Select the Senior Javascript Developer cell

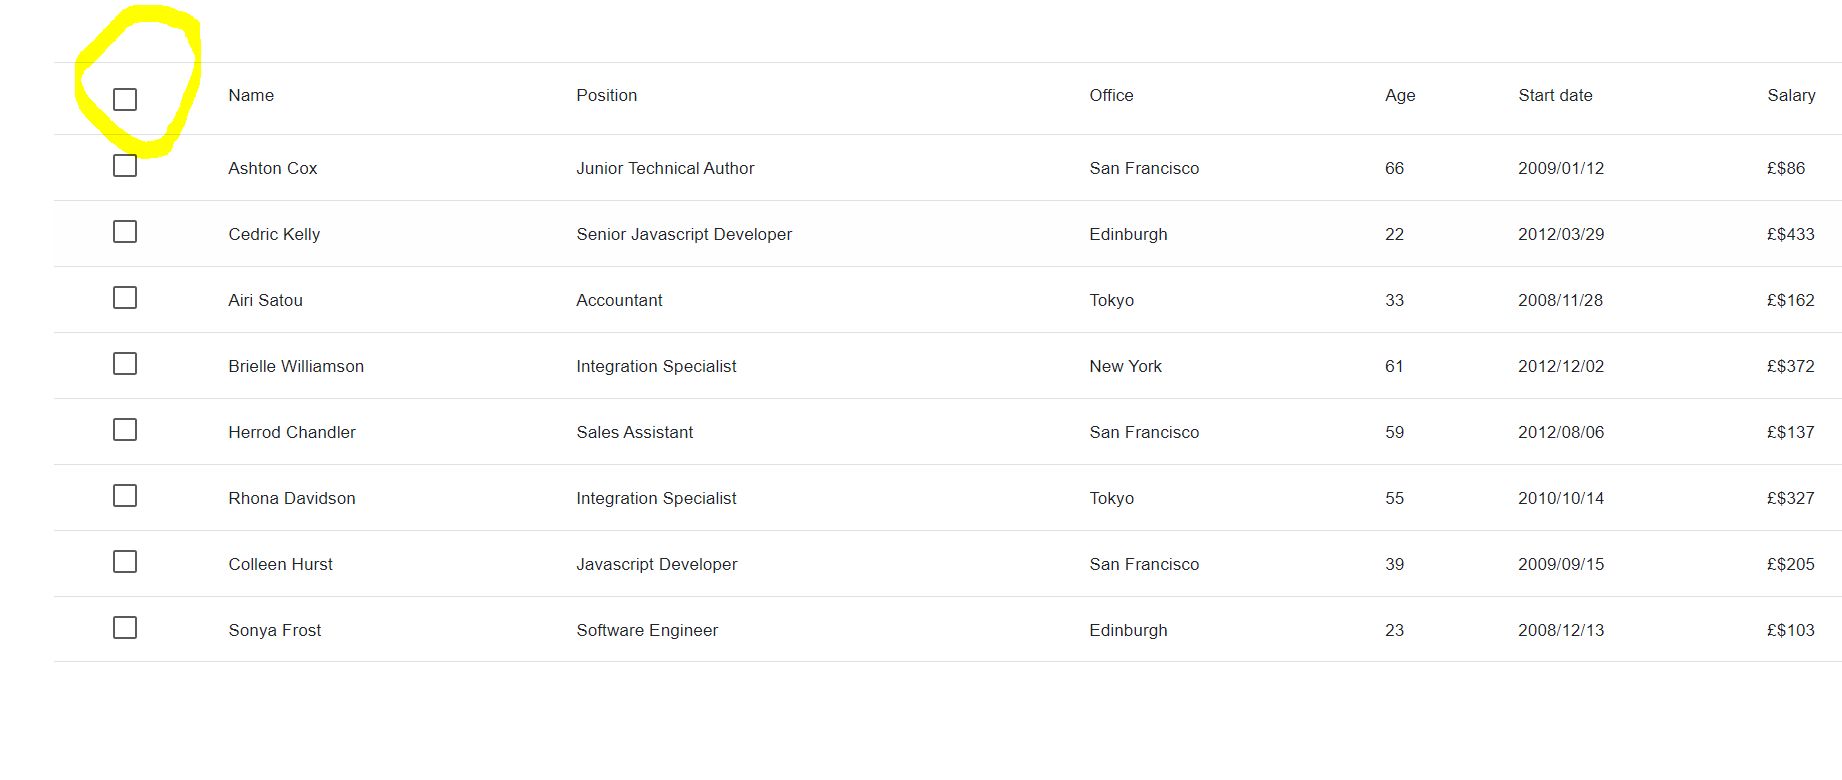(684, 234)
